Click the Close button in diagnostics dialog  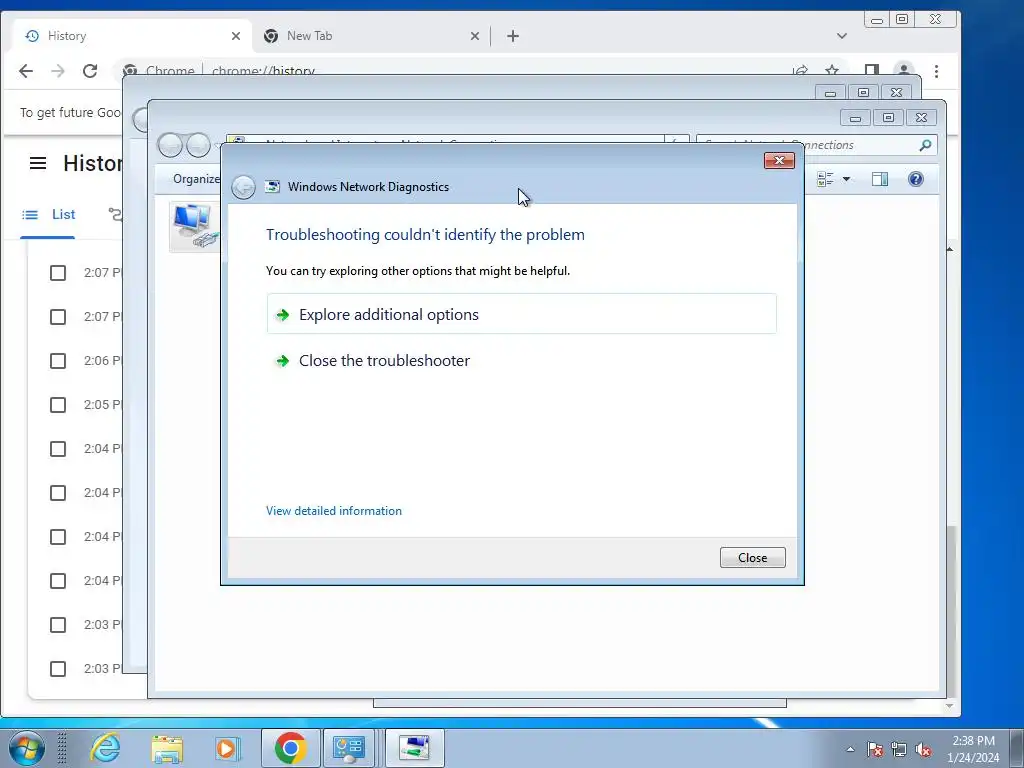tap(752, 558)
